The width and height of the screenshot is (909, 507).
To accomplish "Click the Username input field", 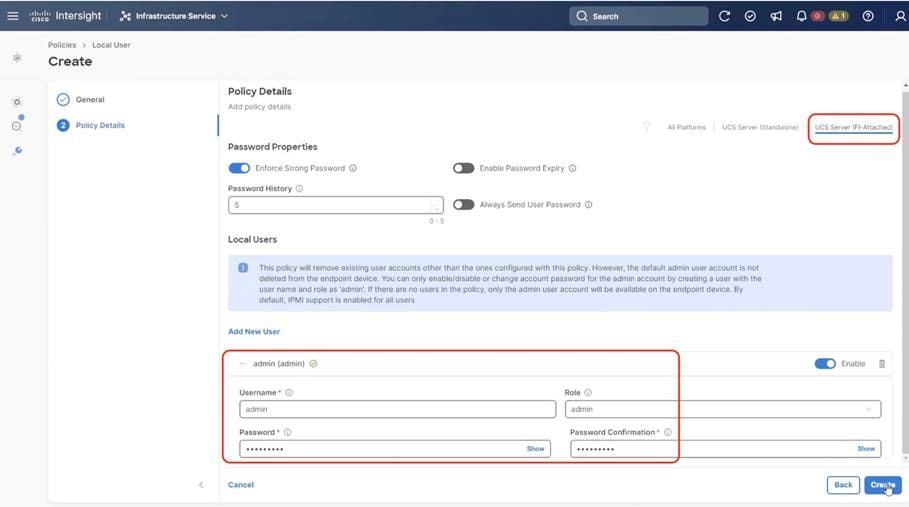I will pyautogui.click(x=398, y=409).
